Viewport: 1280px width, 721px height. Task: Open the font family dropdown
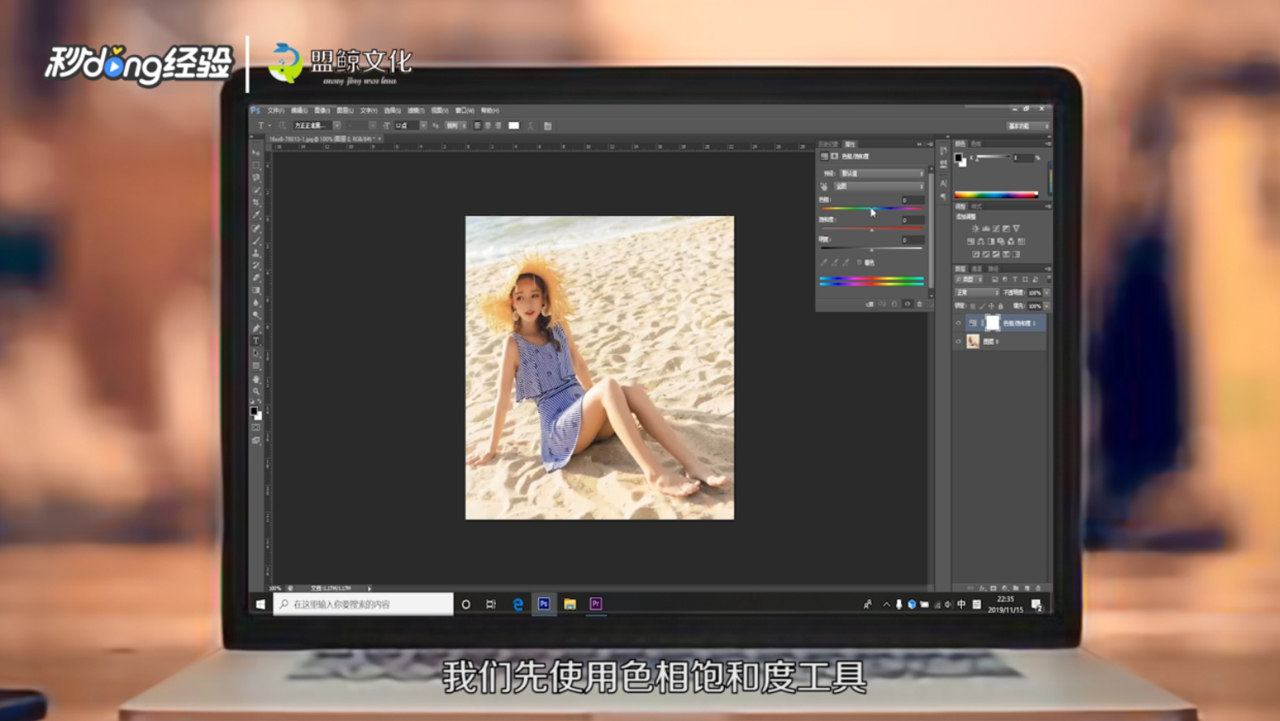pos(337,125)
